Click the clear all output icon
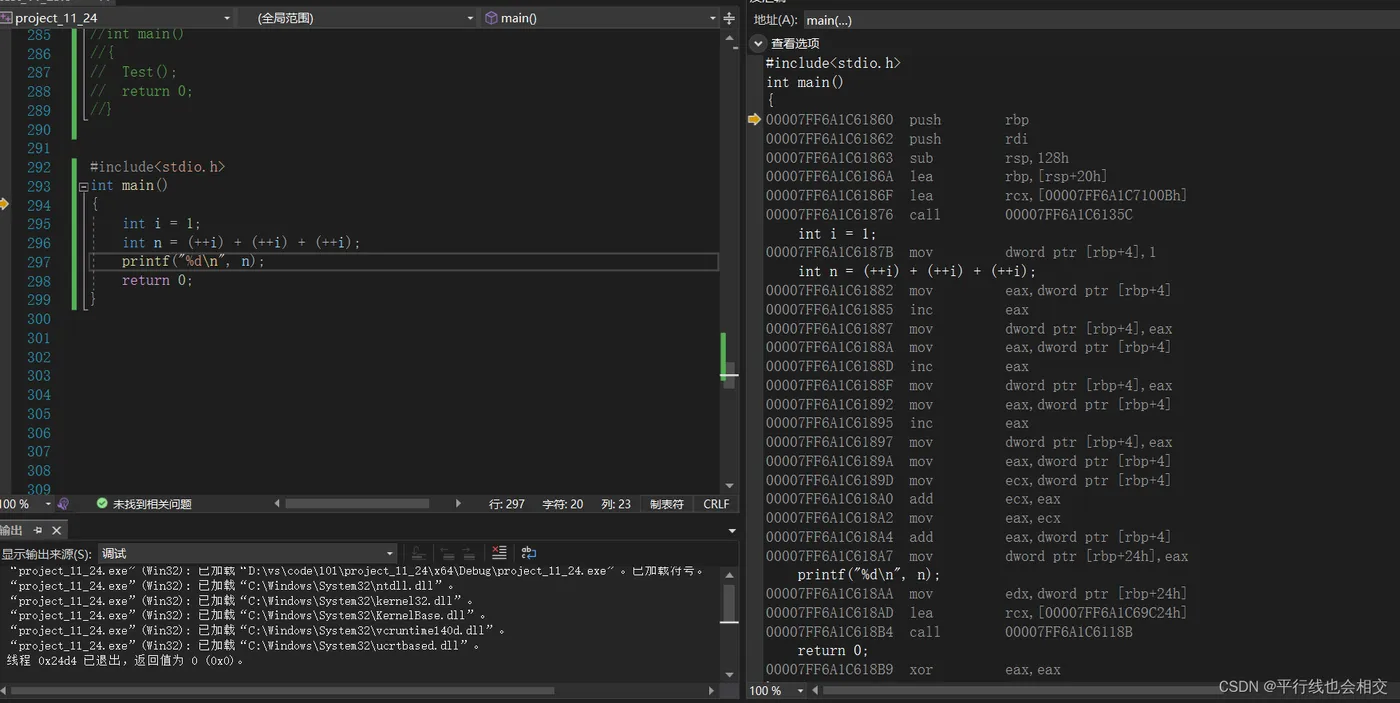Image resolution: width=1400 pixels, height=703 pixels. click(x=499, y=553)
